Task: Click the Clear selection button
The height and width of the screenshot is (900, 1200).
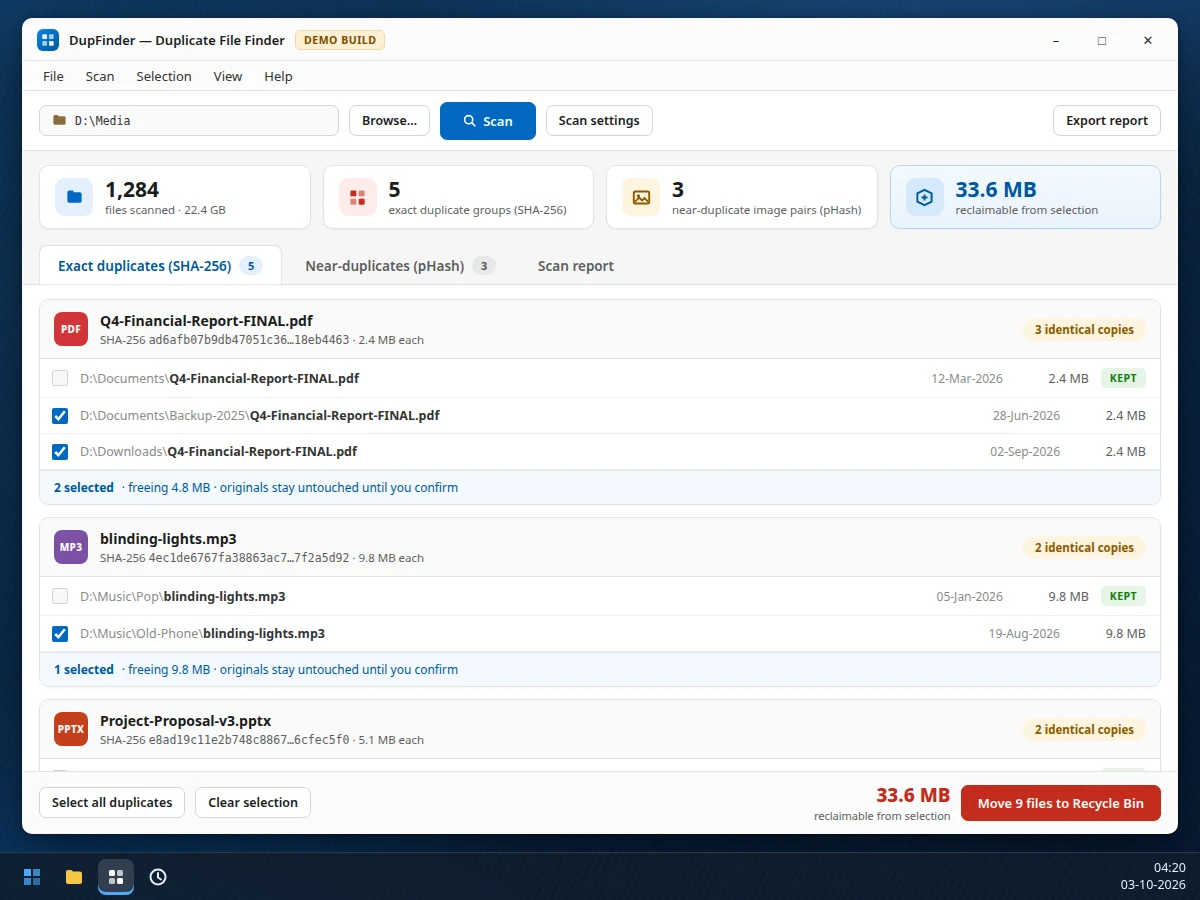Action: (253, 802)
